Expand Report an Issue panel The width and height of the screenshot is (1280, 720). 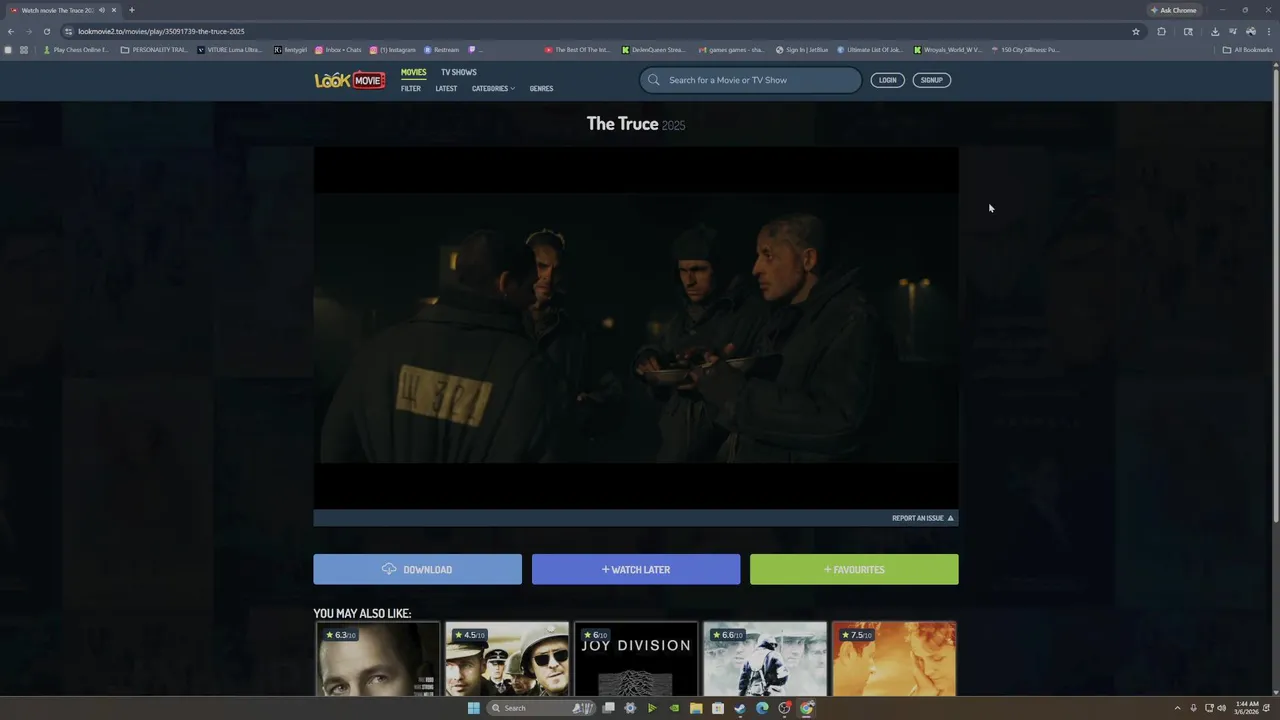[x=923, y=518]
